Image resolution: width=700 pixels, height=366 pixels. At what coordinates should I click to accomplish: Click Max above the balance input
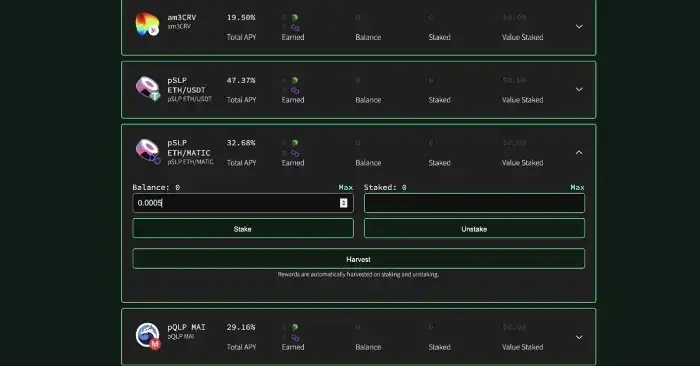[346, 187]
